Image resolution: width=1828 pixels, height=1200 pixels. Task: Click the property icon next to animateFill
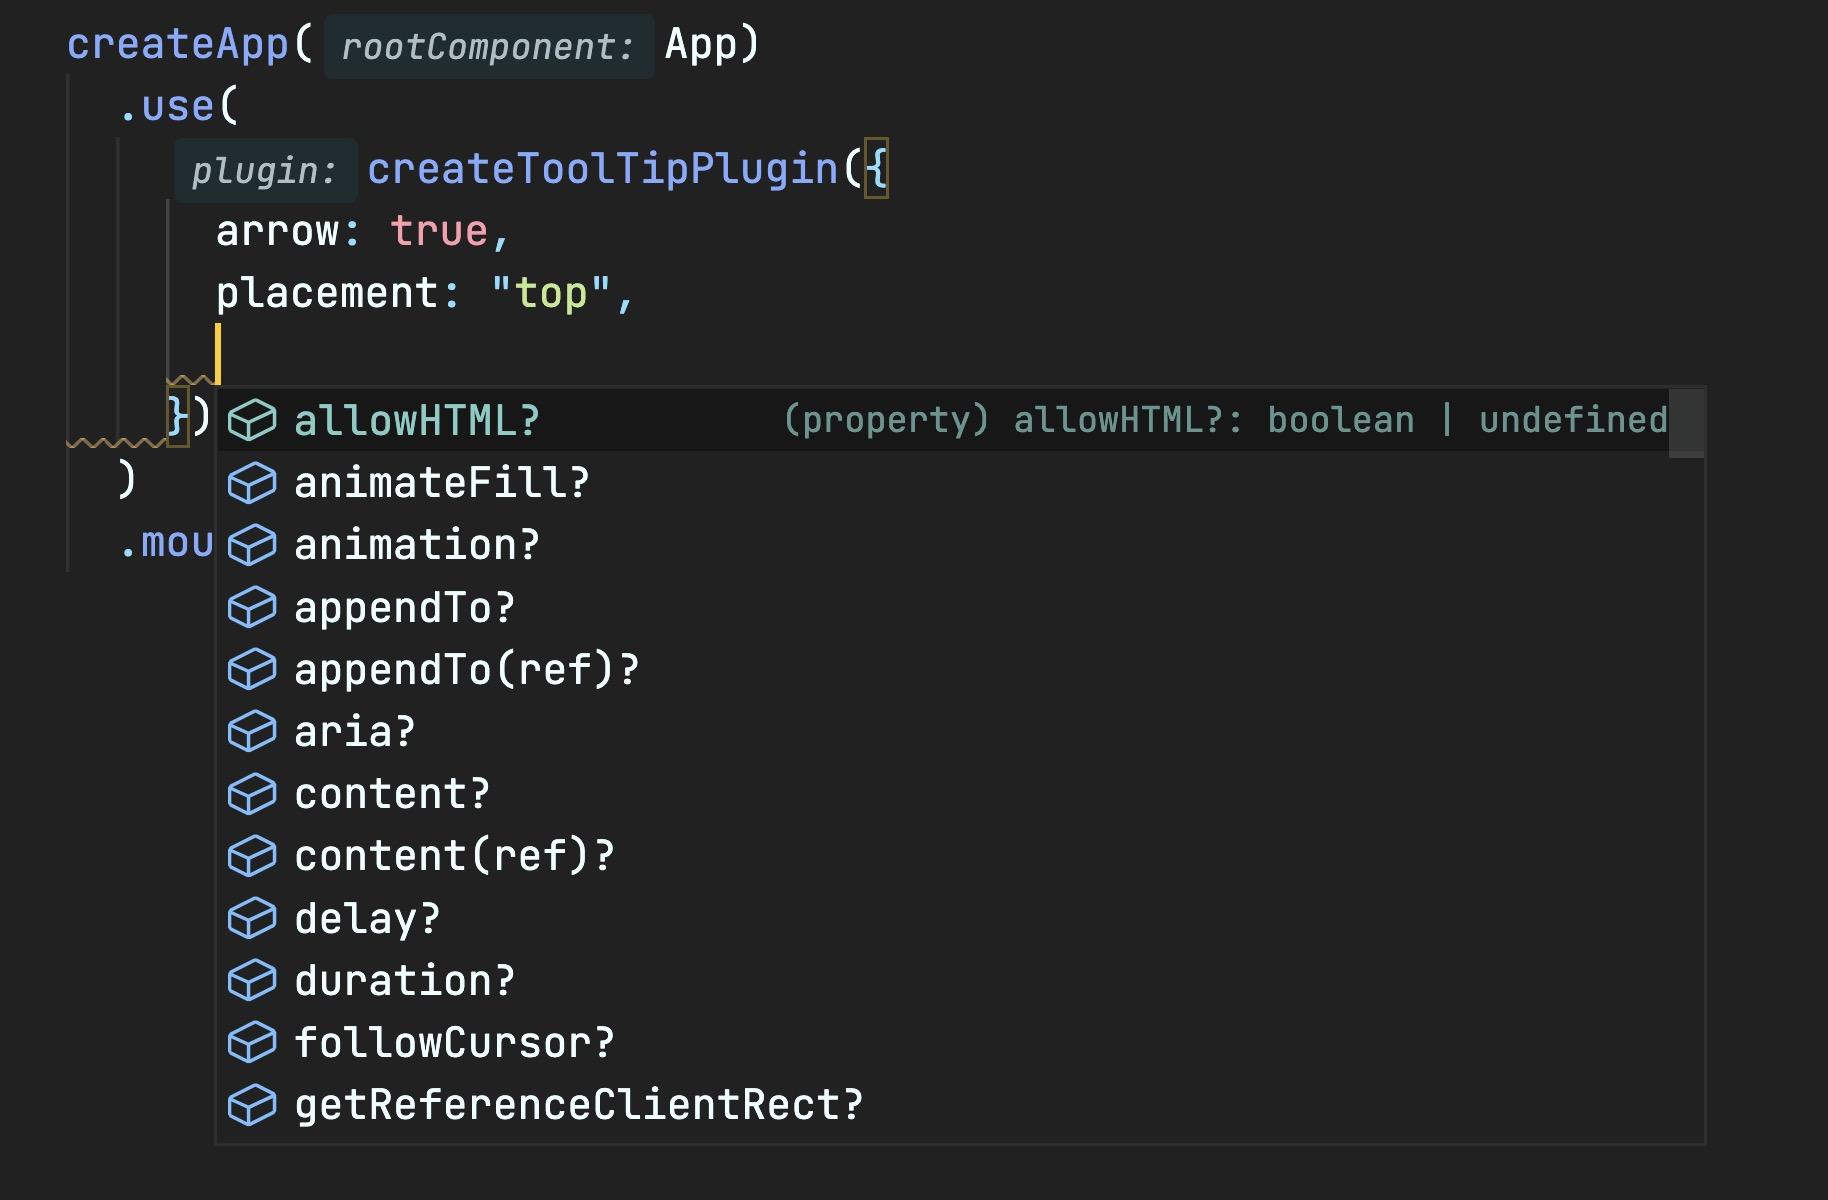coord(252,483)
